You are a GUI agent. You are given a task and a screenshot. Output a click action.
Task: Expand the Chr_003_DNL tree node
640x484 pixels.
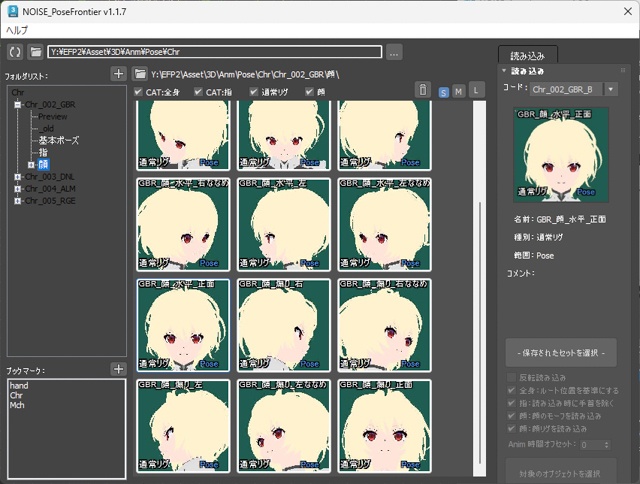(18, 177)
